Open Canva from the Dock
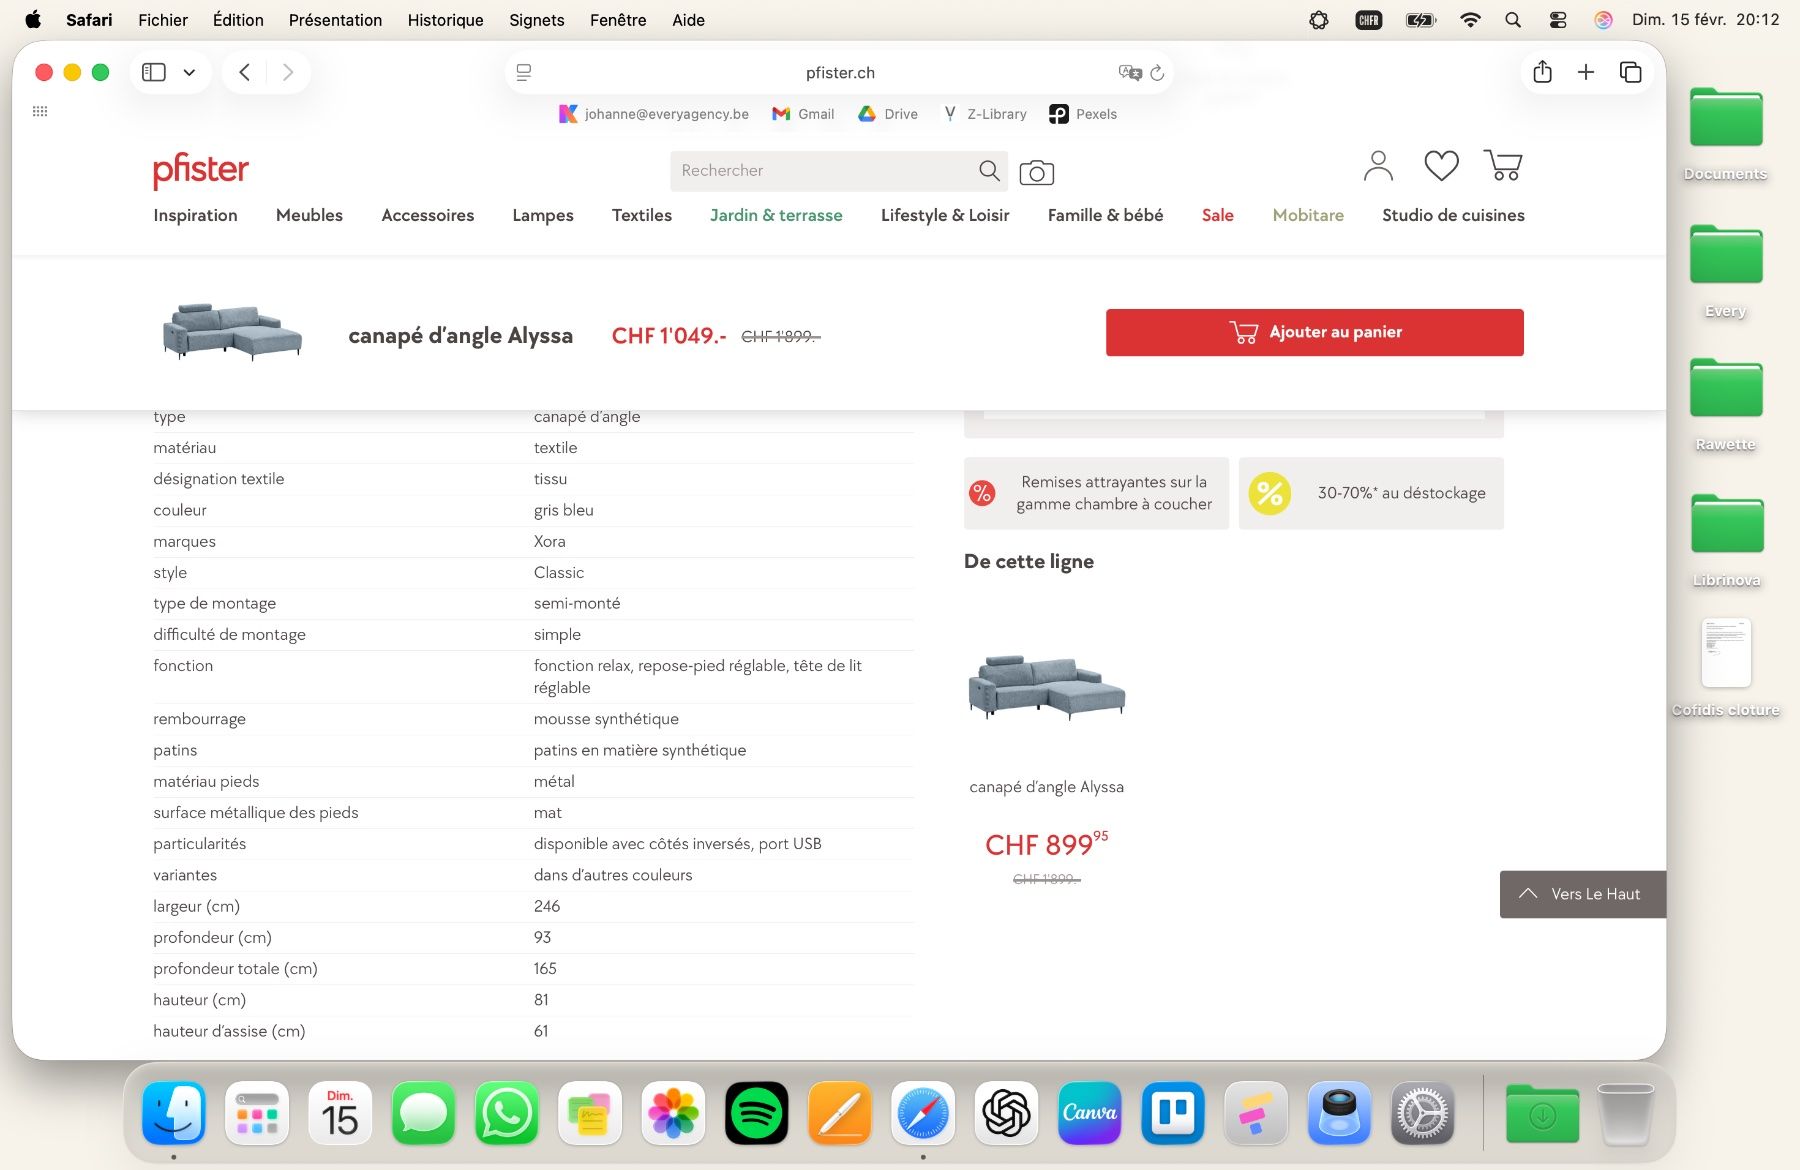Screen dimensions: 1800x1170 [1090, 1113]
